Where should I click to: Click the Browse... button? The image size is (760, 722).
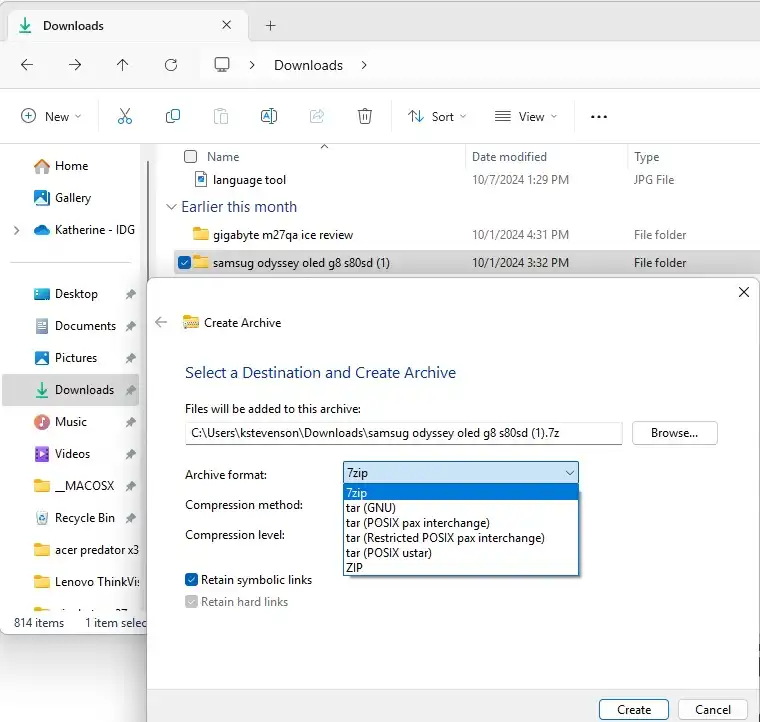[x=674, y=433]
